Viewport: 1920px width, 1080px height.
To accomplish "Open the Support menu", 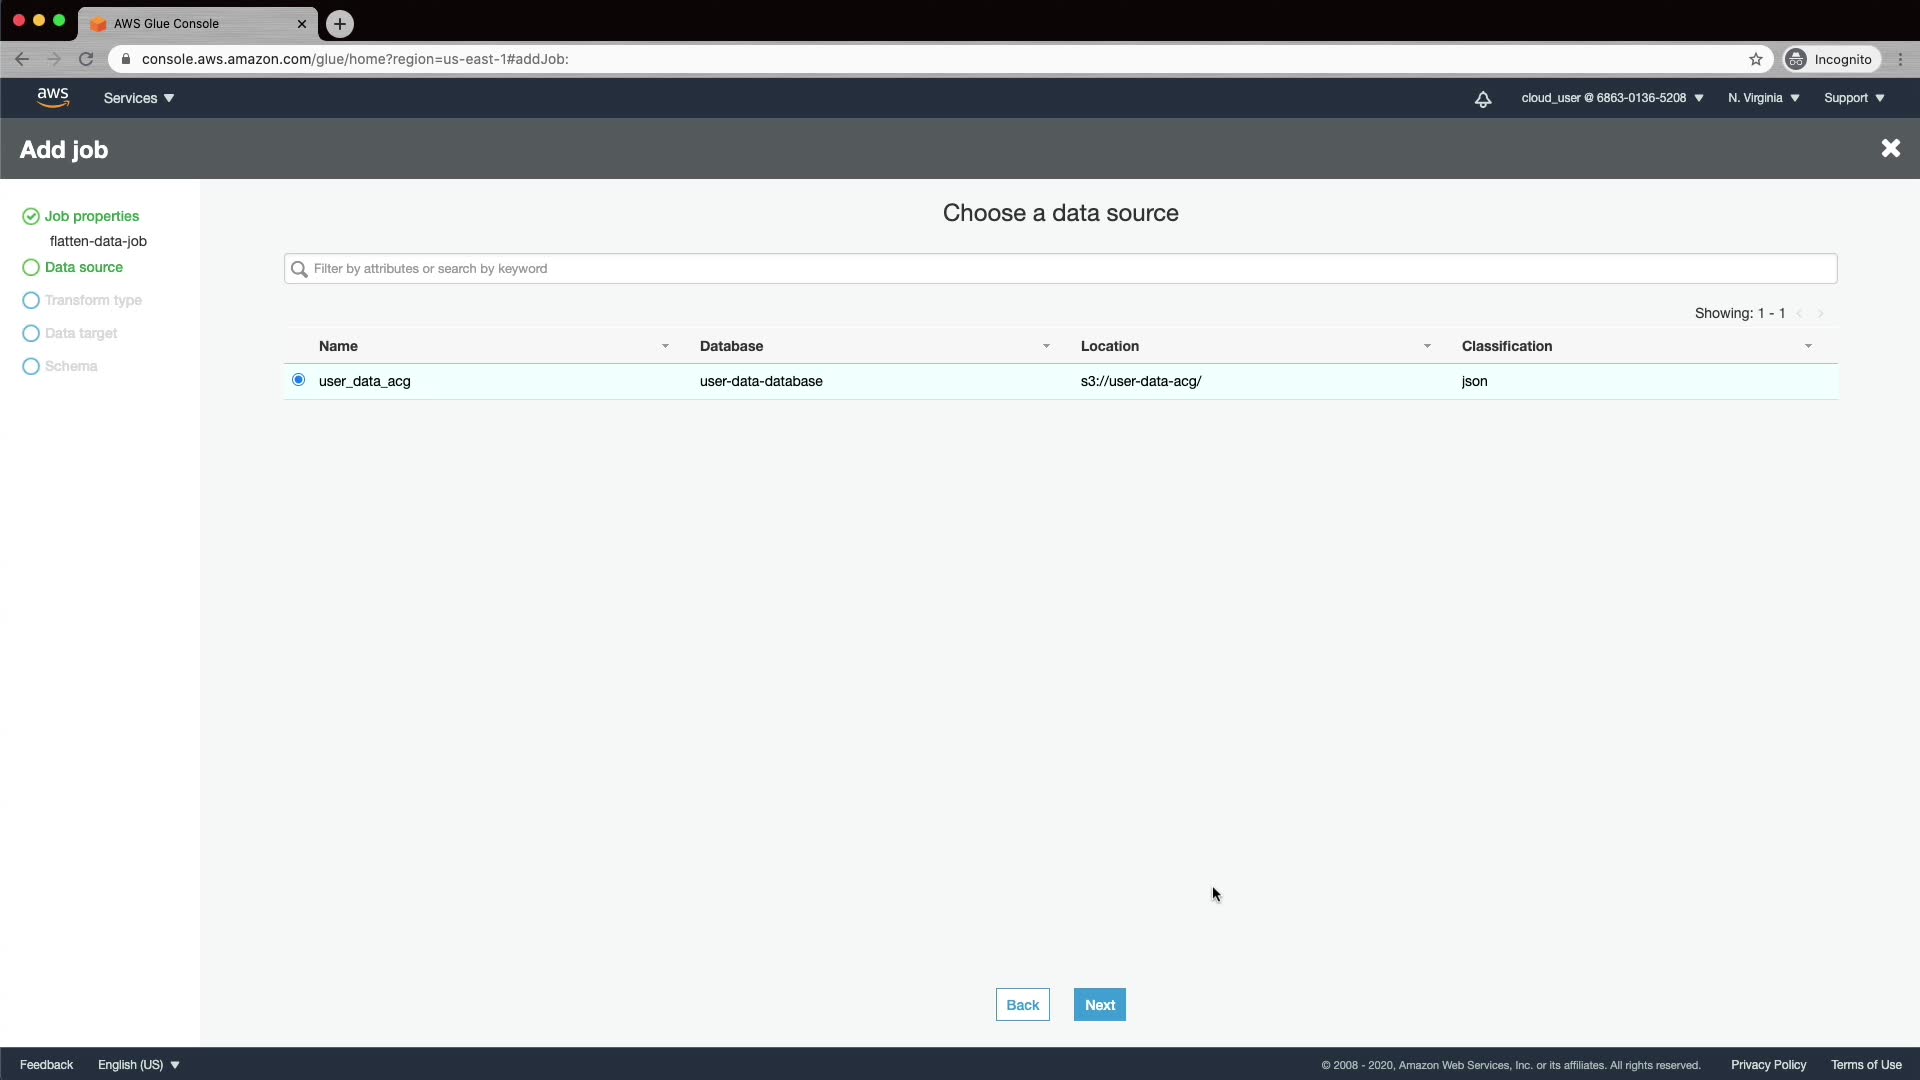I will [x=1854, y=98].
